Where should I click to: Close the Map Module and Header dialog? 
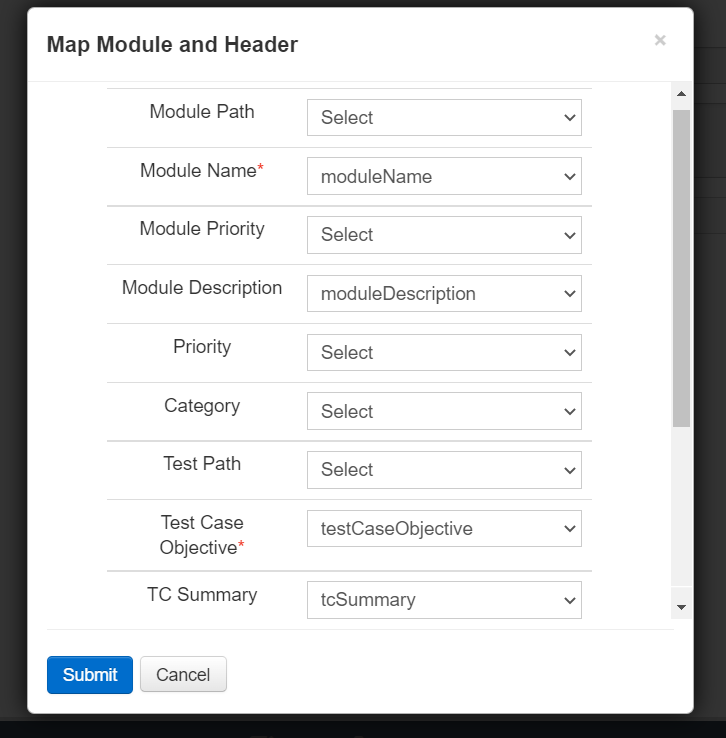[660, 40]
